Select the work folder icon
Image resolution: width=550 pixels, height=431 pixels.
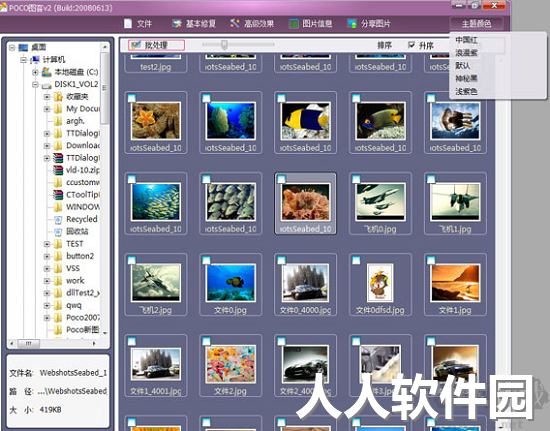[x=58, y=281]
